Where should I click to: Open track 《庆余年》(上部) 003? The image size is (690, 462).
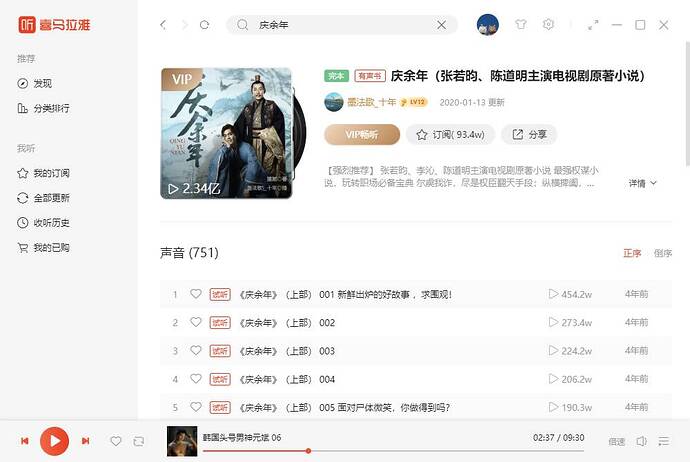click(x=286, y=351)
